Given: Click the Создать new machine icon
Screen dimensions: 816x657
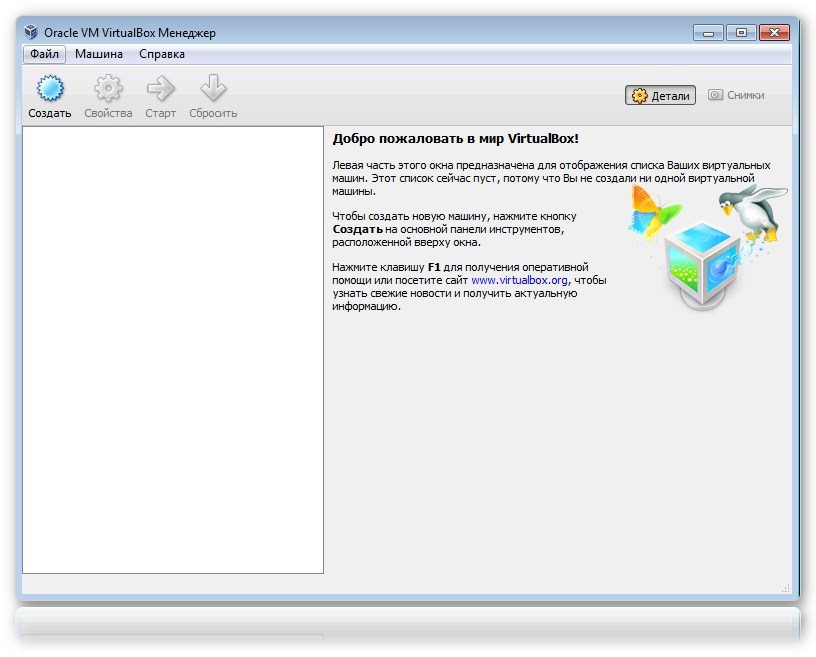Looking at the screenshot, I should point(49,90).
